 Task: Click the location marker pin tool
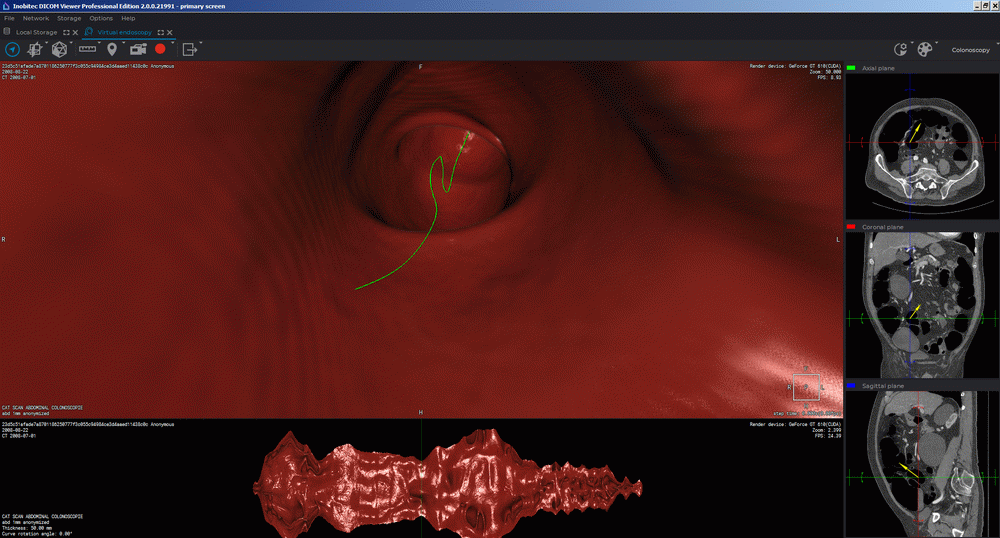(111, 48)
